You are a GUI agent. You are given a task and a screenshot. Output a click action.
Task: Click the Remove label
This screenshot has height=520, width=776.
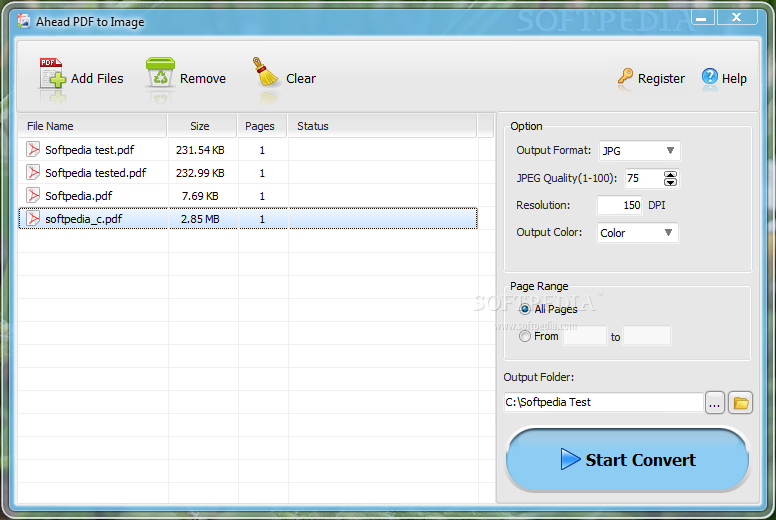[203, 79]
